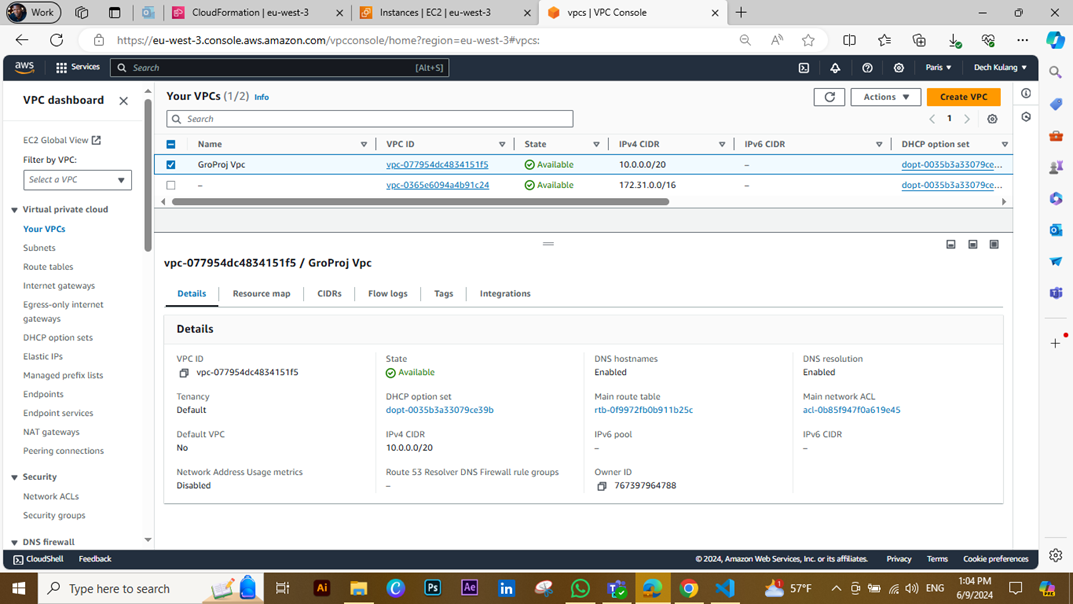Open the Select a VPC filter dropdown
The image size is (1073, 604).
[77, 180]
